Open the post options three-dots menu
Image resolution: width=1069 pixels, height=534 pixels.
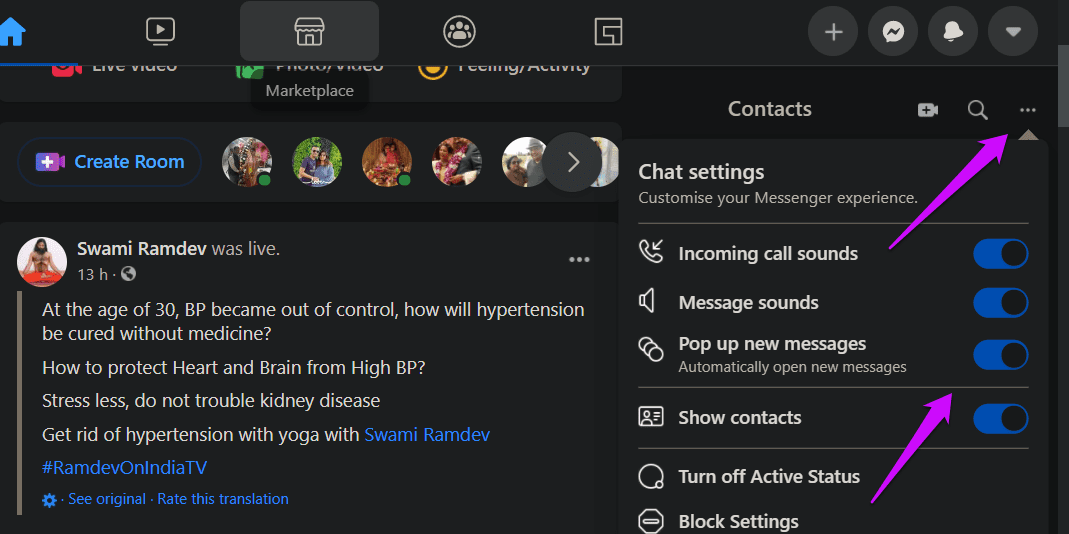(579, 259)
